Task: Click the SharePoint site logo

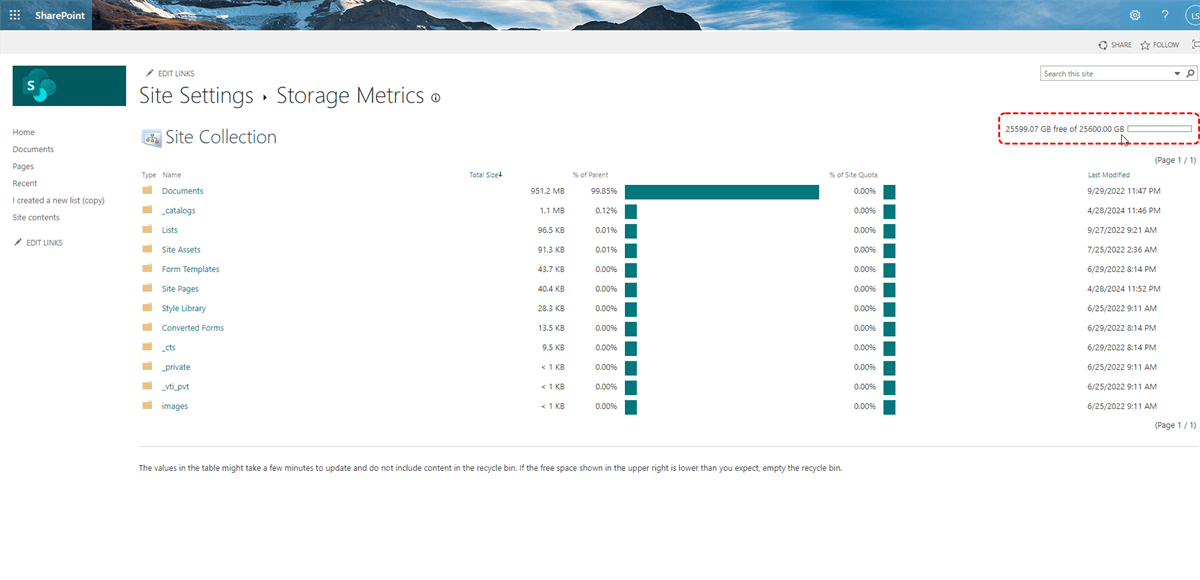Action: (69, 86)
